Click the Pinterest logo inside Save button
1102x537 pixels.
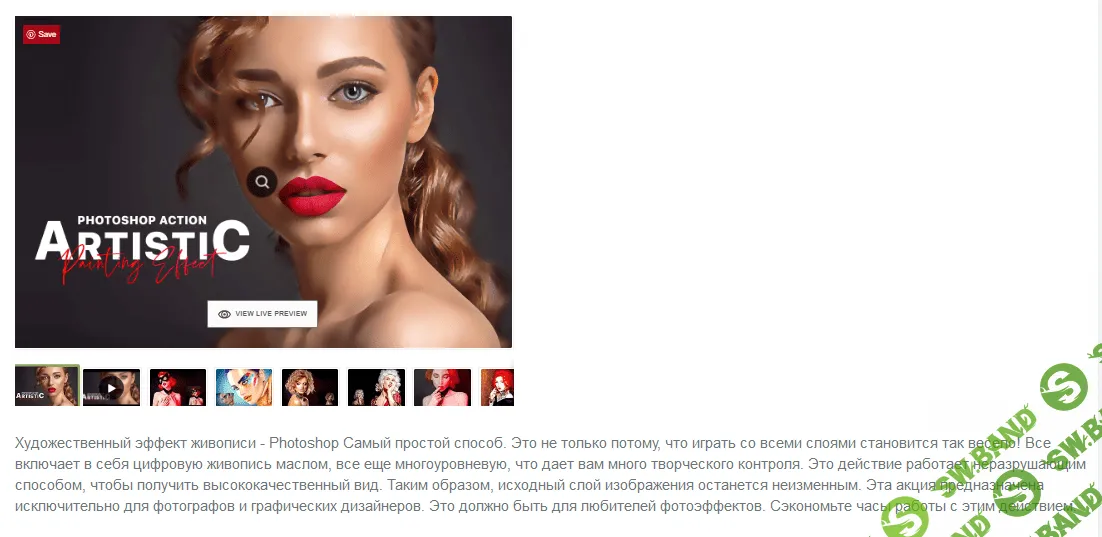point(30,34)
